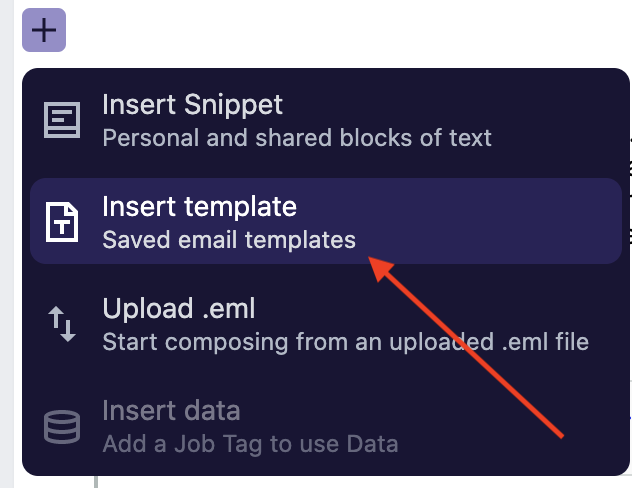Click 'Add a Job Tag to use Data'

click(x=250, y=444)
